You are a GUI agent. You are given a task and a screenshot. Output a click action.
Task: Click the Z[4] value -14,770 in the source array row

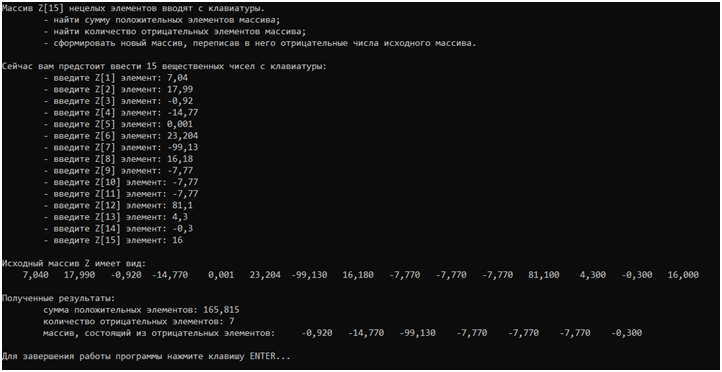point(170,275)
